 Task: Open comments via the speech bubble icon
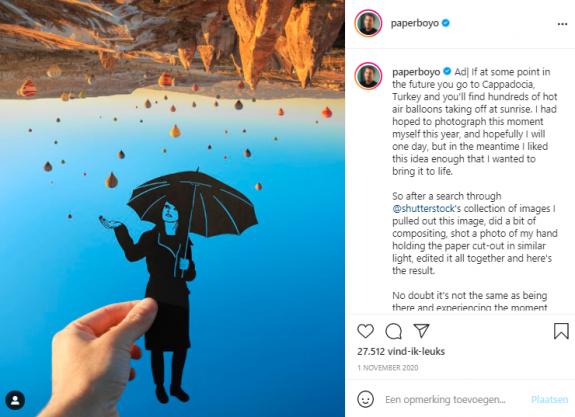click(x=394, y=331)
